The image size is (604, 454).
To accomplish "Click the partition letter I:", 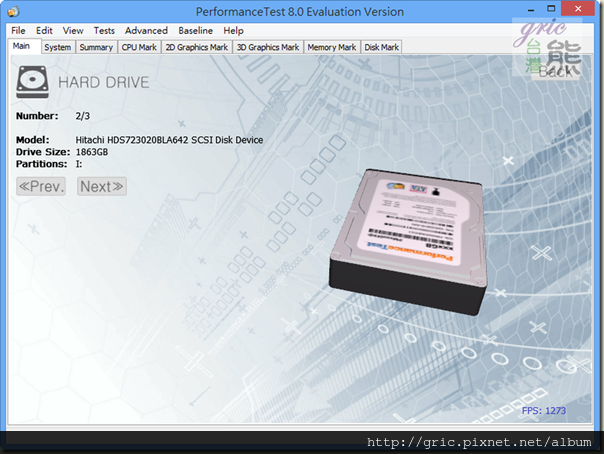I will 79,164.
